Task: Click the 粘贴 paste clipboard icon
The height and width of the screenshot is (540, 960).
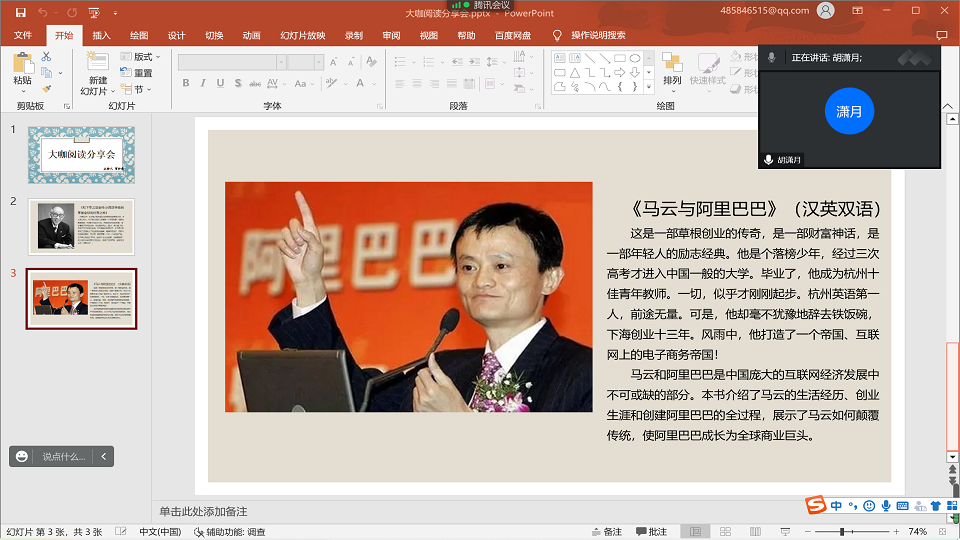Action: [23, 64]
